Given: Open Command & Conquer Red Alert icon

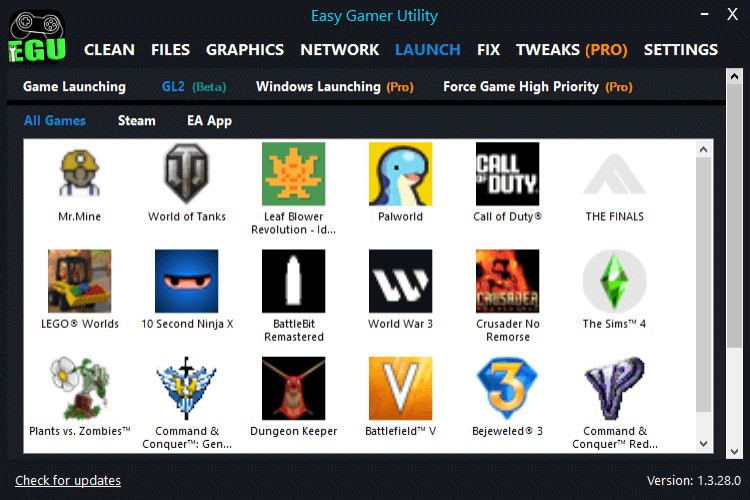Looking at the screenshot, I should 615,388.
